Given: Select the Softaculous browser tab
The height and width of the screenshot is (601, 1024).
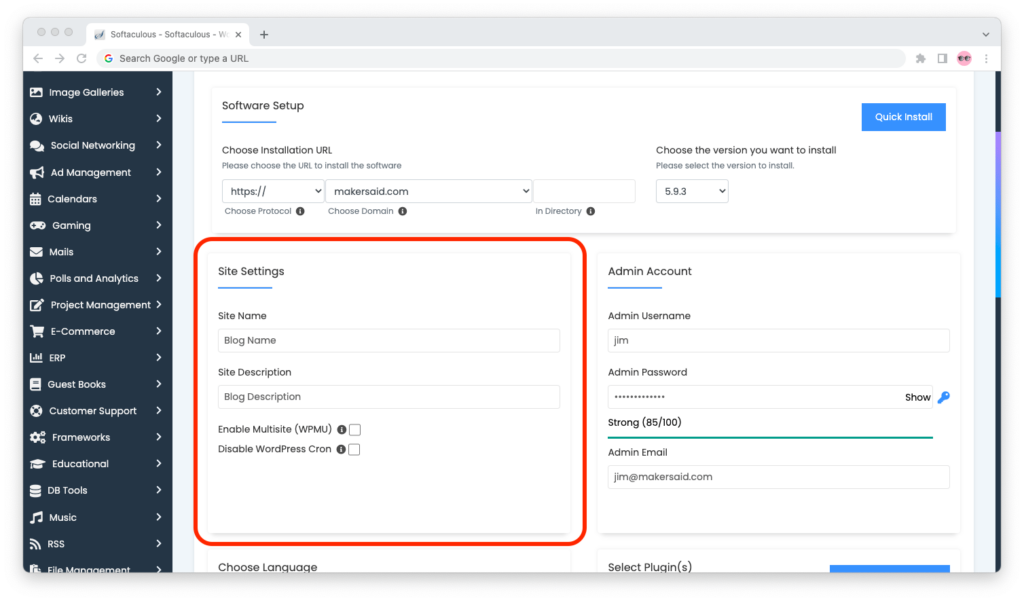Looking at the screenshot, I should pyautogui.click(x=168, y=35).
